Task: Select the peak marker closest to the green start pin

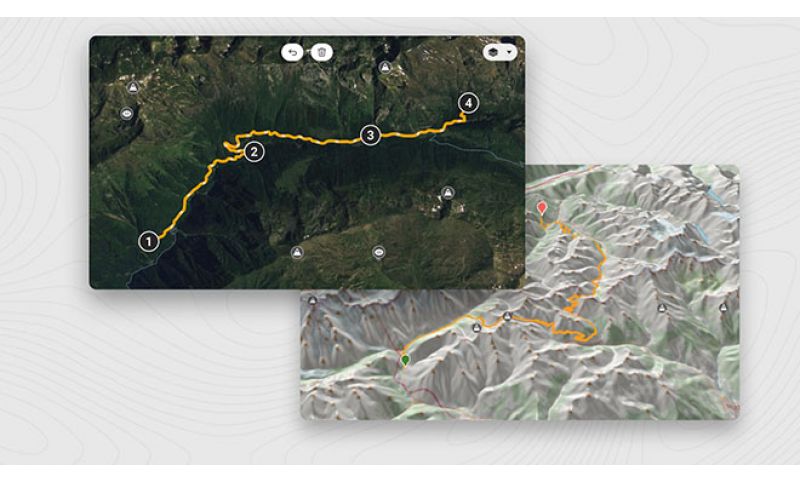Action: tap(477, 327)
